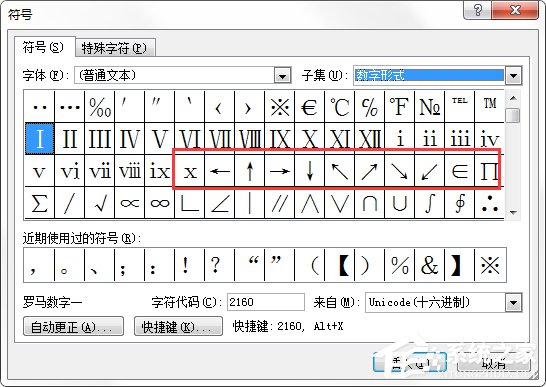The width and height of the screenshot is (546, 387).
Task: Select the contour integral ∮ symbol
Action: click(x=460, y=203)
